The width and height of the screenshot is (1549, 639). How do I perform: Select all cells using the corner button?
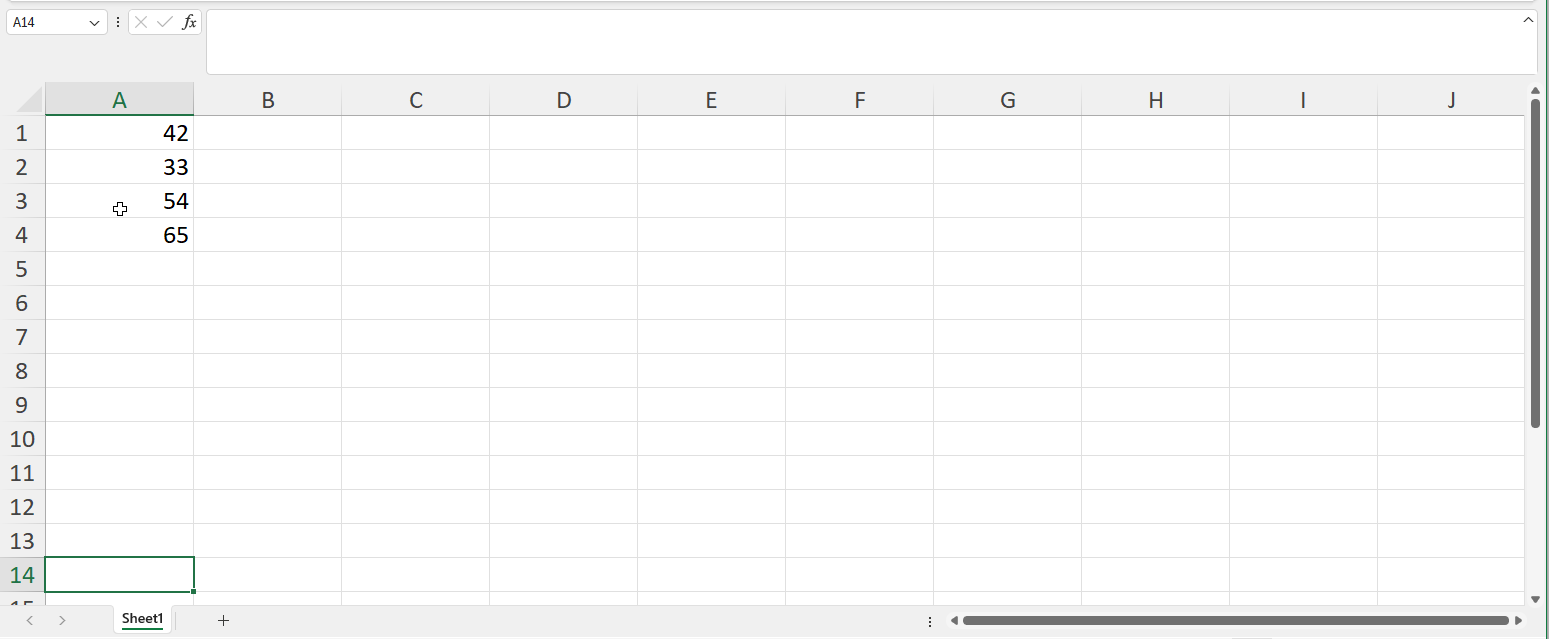28,99
